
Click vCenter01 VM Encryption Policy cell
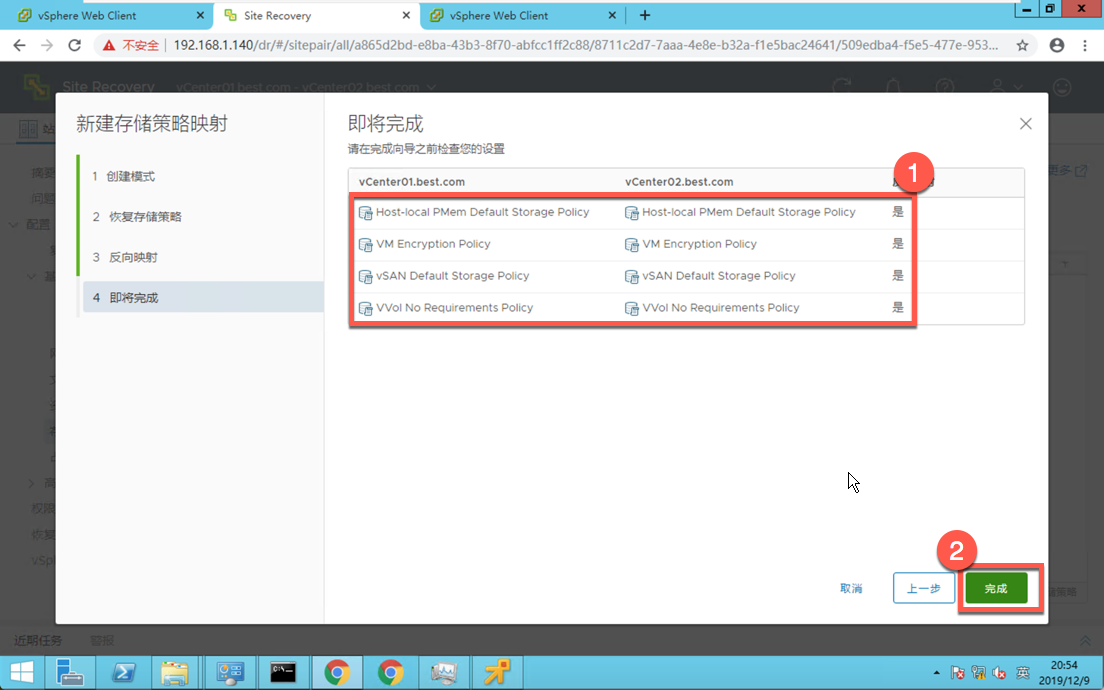(x=433, y=244)
